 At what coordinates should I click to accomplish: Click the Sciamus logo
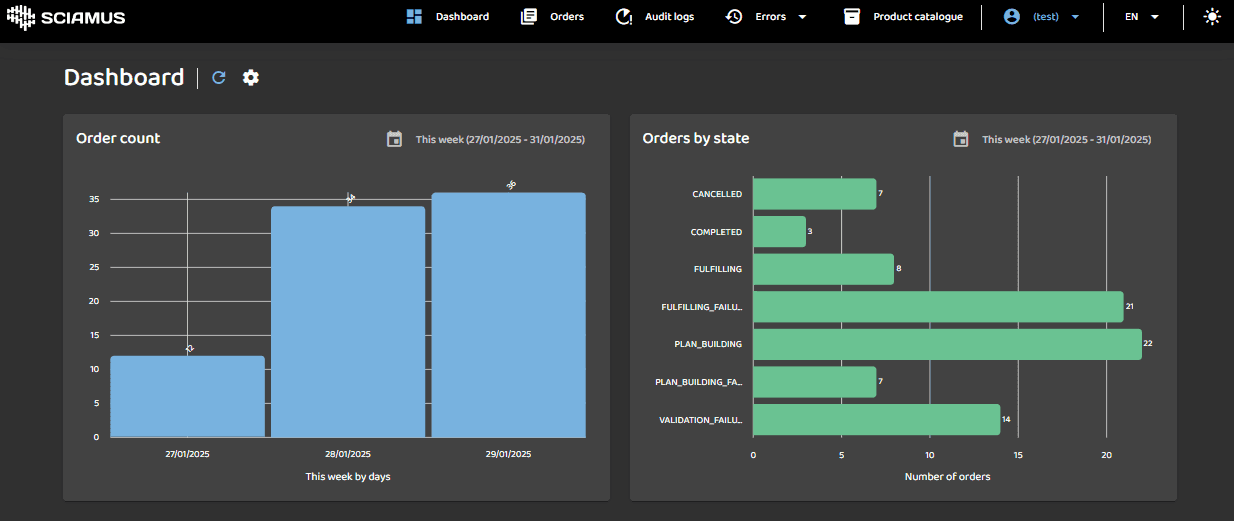[66, 17]
